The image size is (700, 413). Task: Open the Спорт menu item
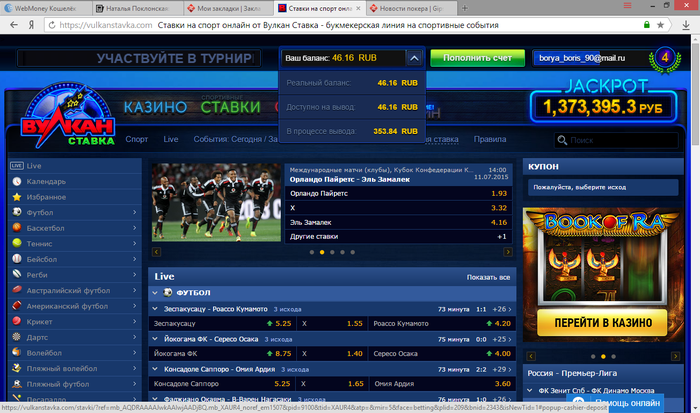137,139
